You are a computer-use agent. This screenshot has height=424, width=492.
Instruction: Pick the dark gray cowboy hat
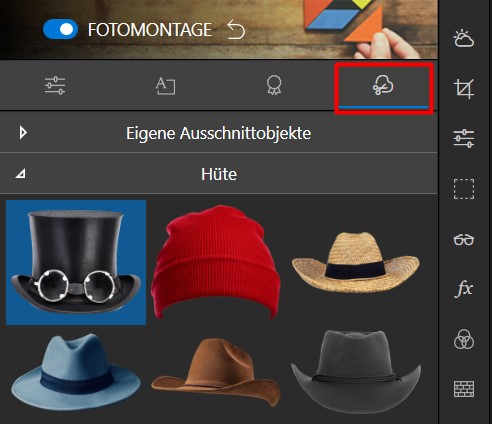click(x=355, y=372)
